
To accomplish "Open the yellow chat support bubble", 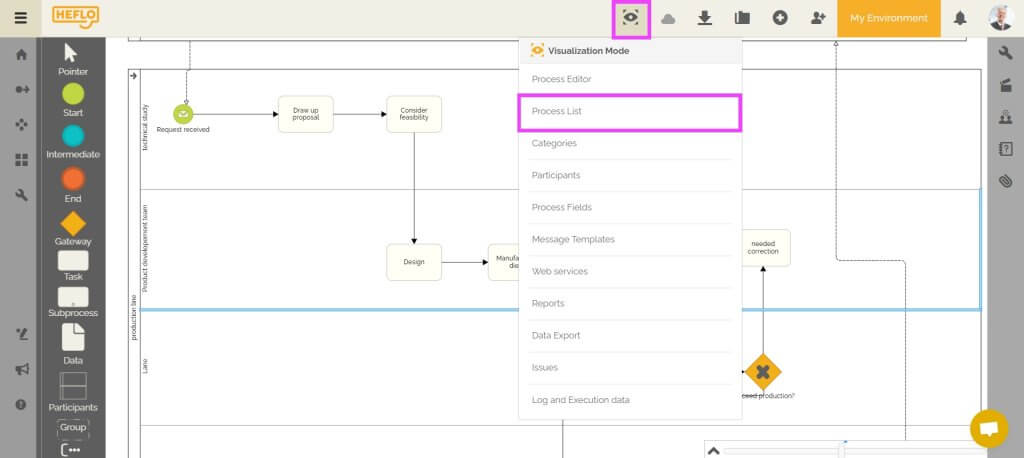I will tap(988, 428).
